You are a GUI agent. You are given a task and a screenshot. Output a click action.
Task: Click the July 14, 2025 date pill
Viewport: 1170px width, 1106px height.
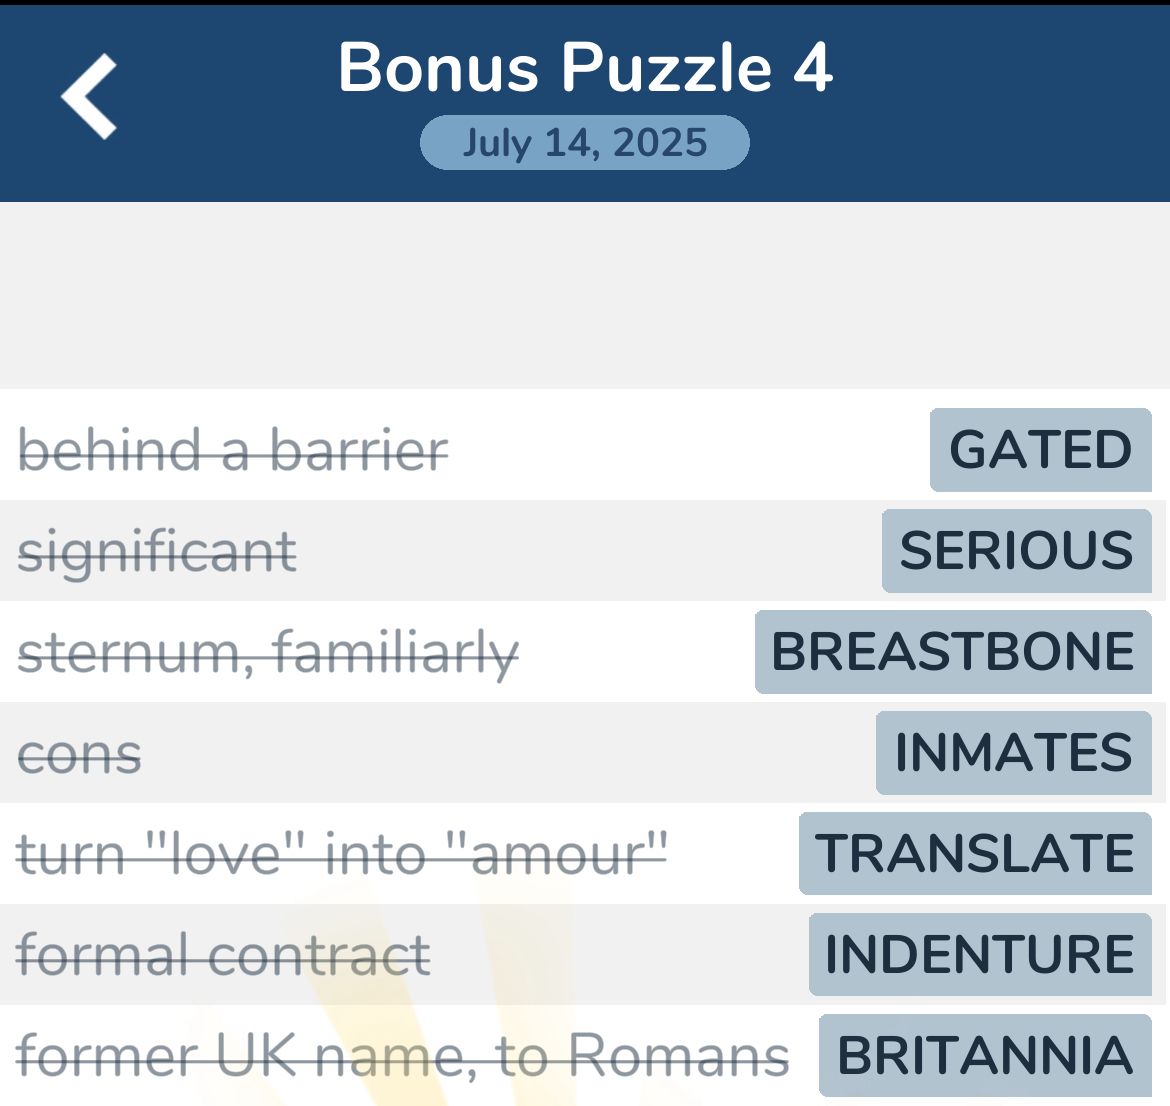[x=584, y=142]
